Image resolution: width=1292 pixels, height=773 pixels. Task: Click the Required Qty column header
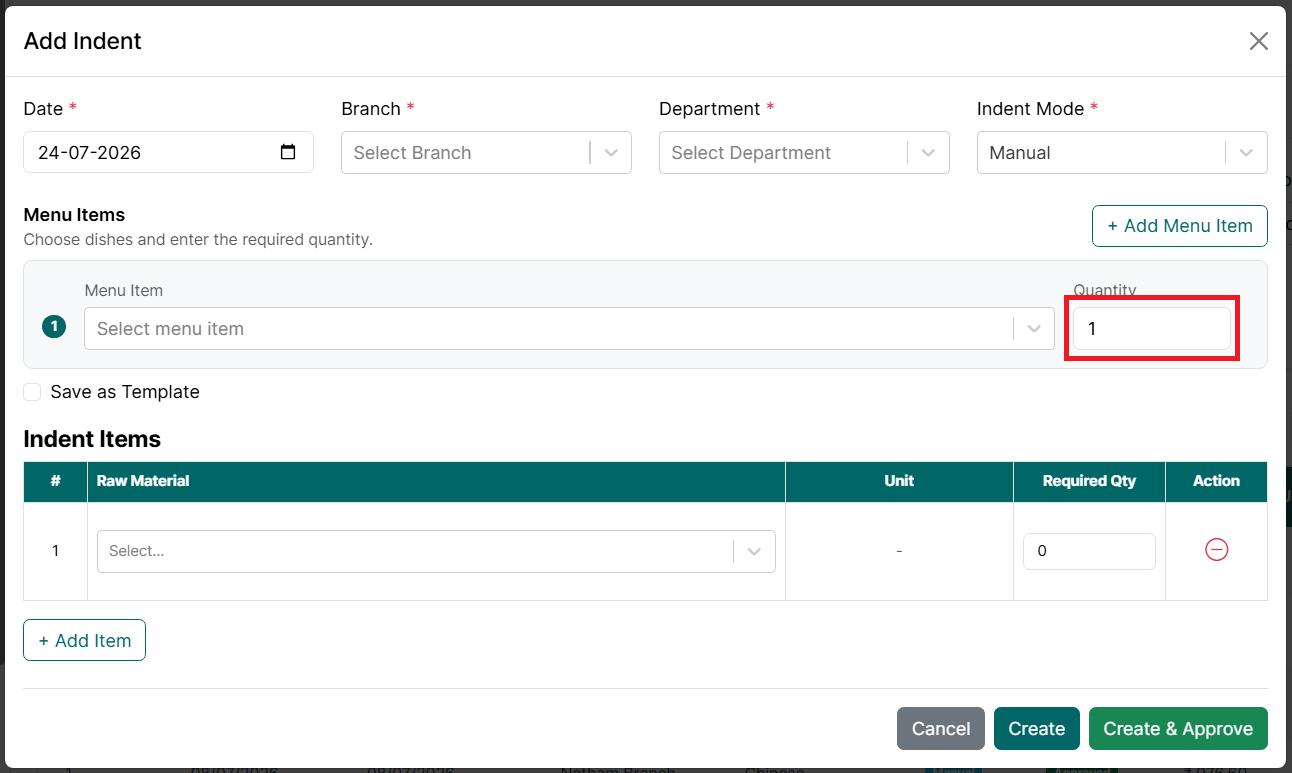tap(1089, 481)
